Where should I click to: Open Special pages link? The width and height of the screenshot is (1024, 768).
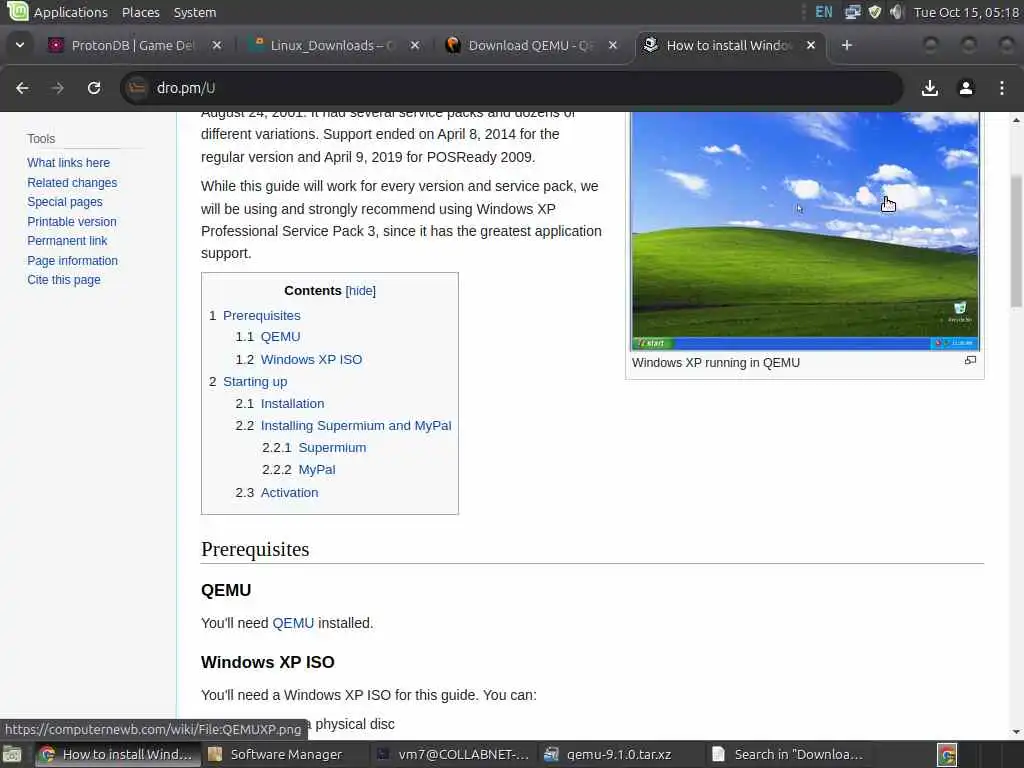tap(65, 202)
